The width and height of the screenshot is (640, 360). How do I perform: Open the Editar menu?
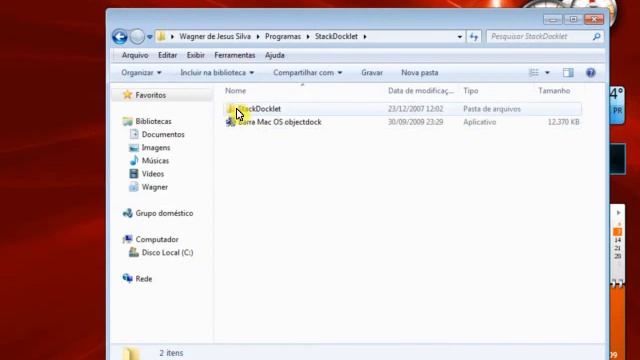[167, 55]
